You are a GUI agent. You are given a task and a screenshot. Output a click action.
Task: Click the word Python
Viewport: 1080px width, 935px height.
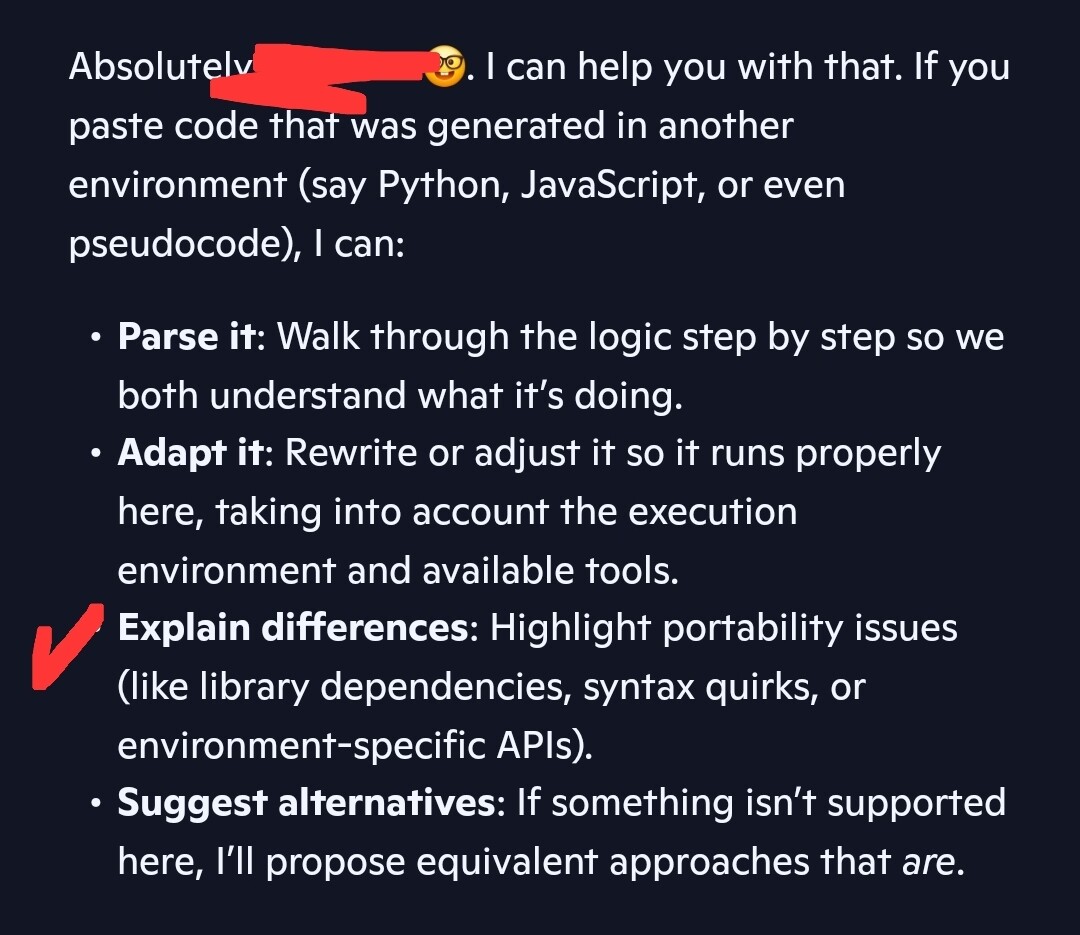(x=443, y=186)
